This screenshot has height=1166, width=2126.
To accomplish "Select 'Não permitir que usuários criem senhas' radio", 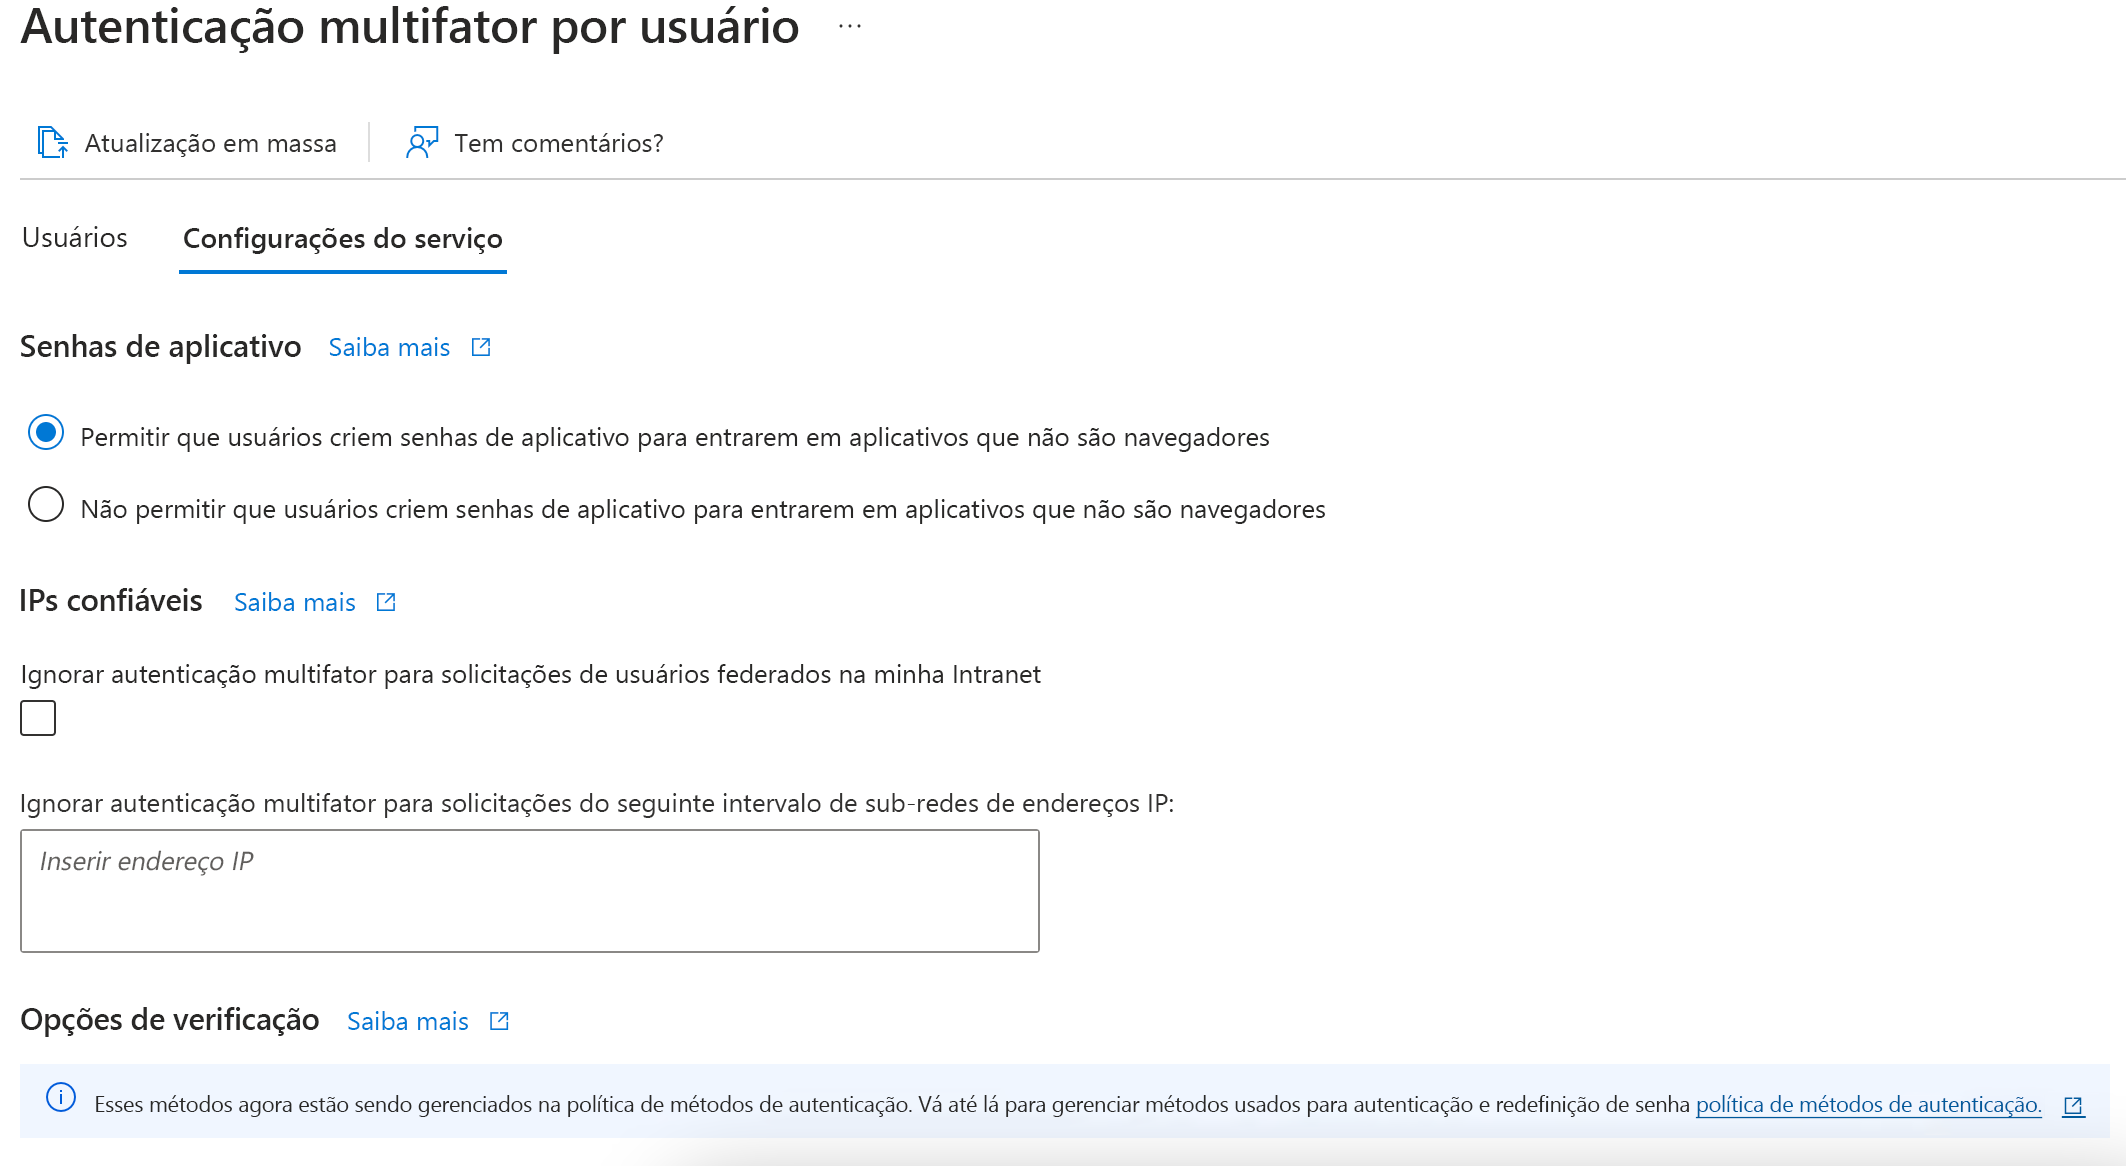I will [x=46, y=504].
